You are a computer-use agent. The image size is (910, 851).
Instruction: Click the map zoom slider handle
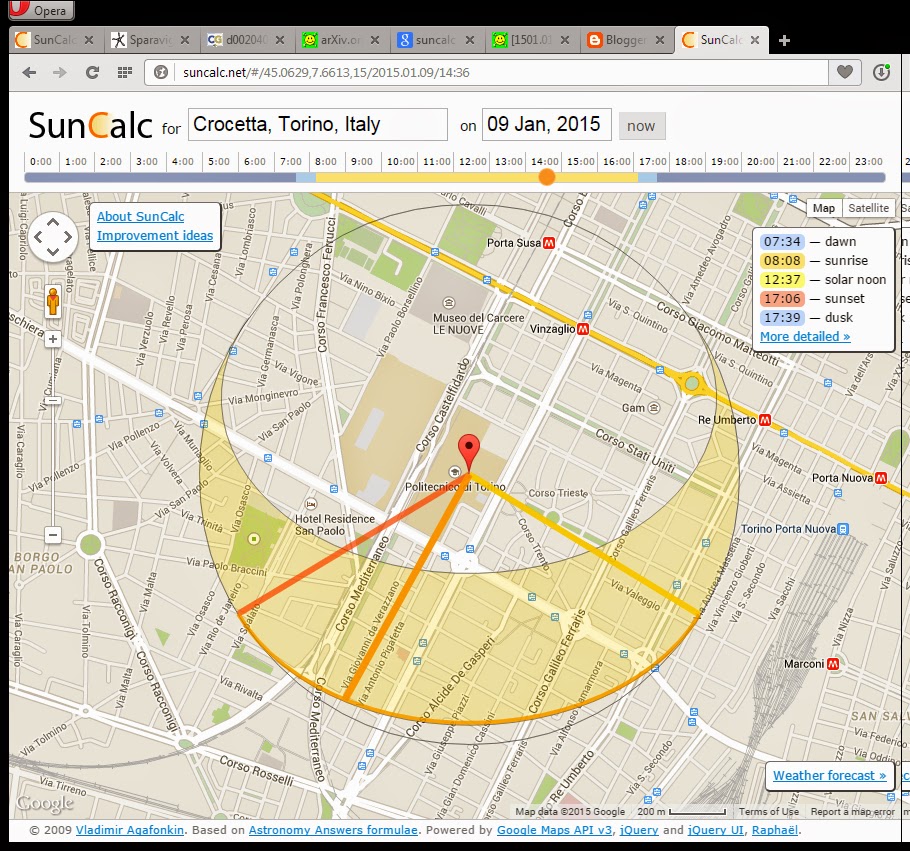(x=53, y=401)
